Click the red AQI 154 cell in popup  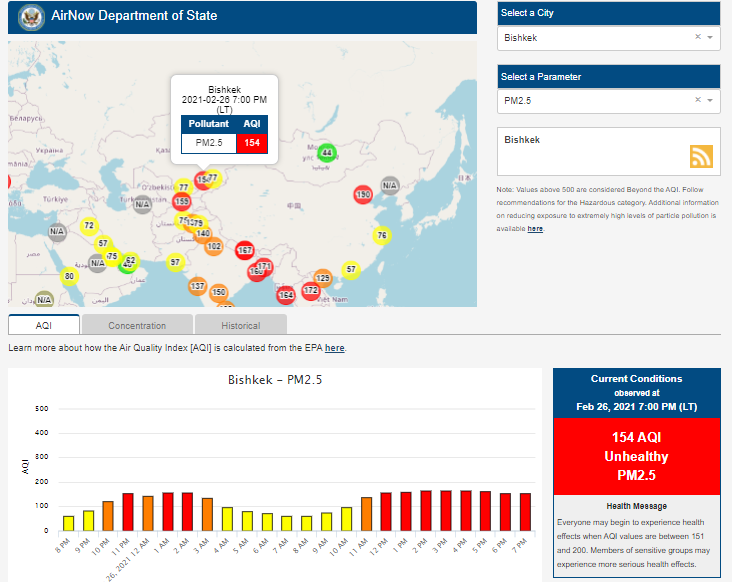tap(252, 143)
